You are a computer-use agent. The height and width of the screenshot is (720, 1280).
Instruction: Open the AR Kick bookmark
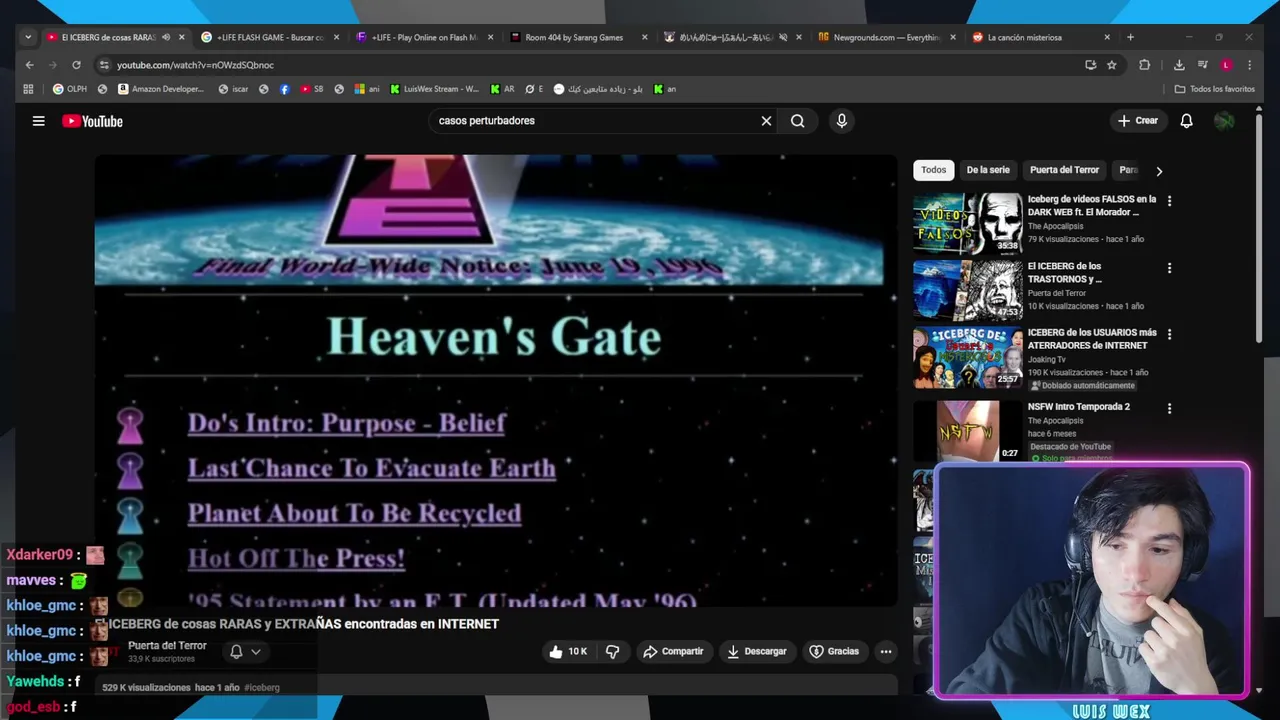(502, 89)
